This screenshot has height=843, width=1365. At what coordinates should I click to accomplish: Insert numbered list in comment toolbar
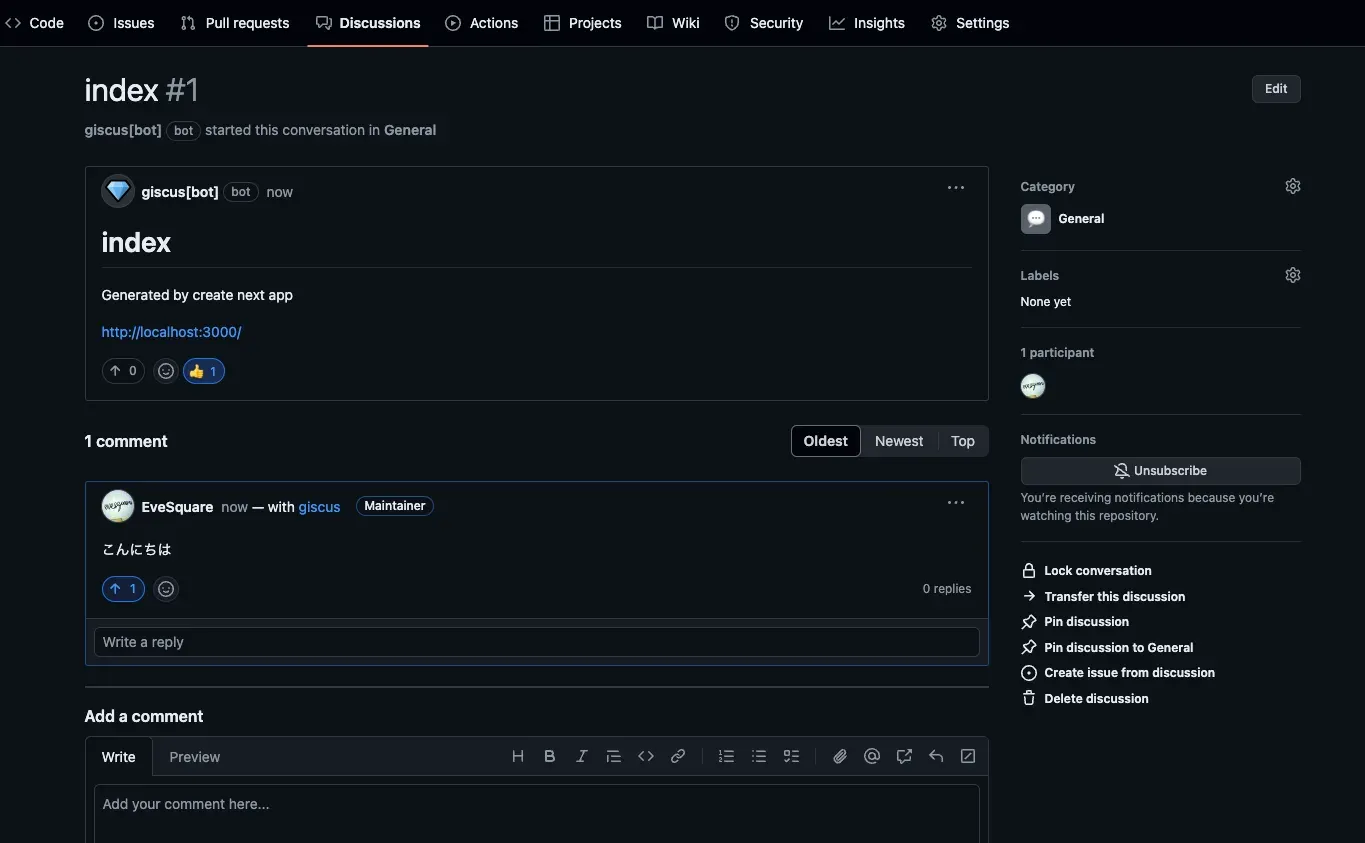[x=727, y=757]
